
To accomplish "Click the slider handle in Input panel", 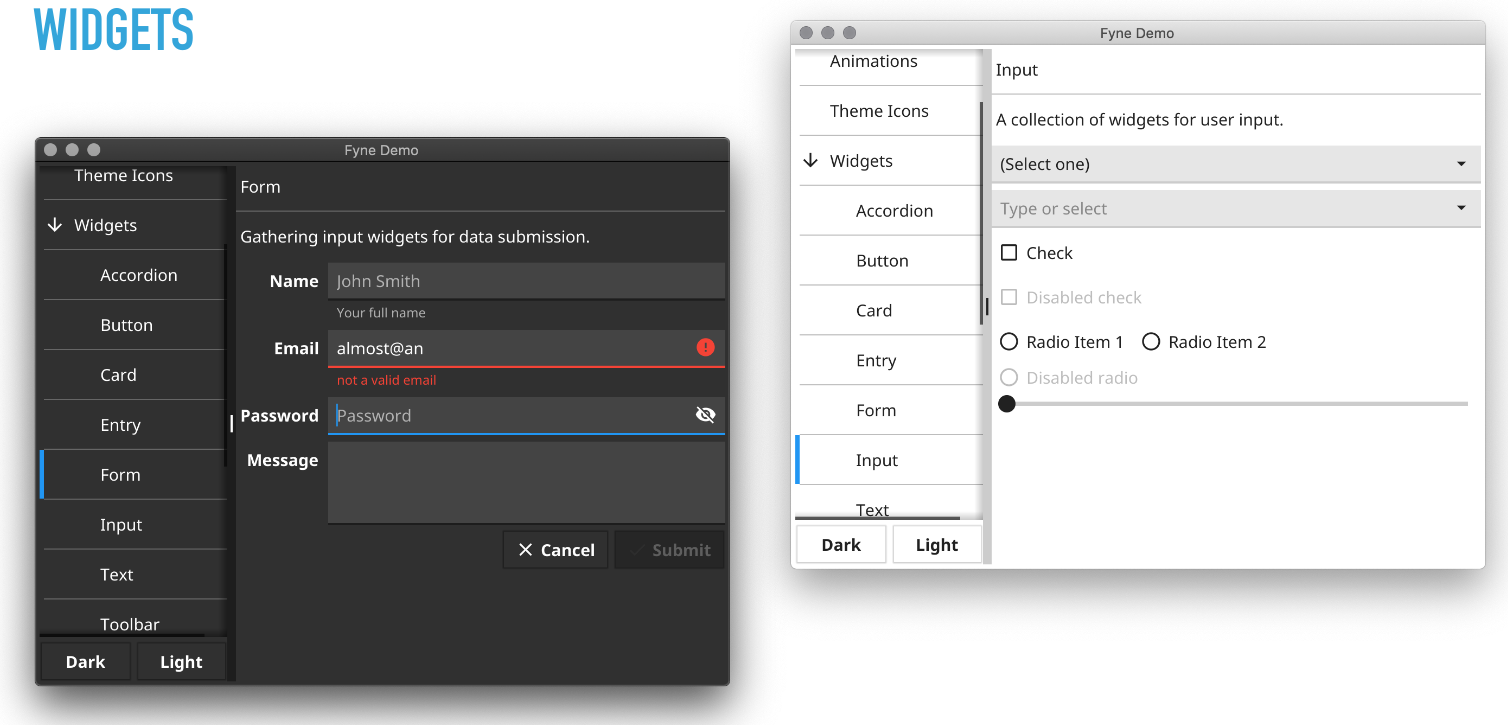I will [x=1007, y=403].
